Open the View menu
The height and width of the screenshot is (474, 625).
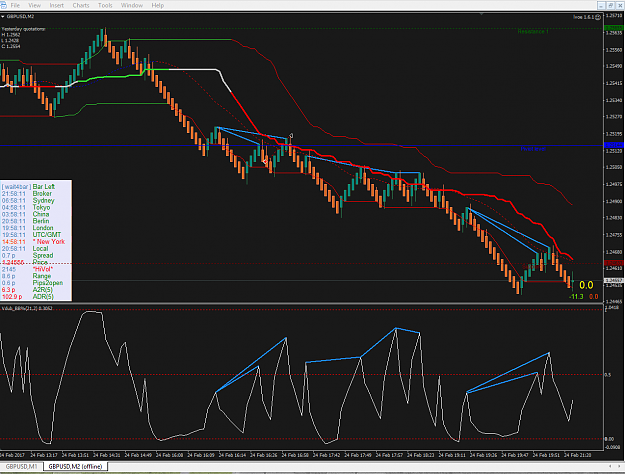pyautogui.click(x=34, y=5)
